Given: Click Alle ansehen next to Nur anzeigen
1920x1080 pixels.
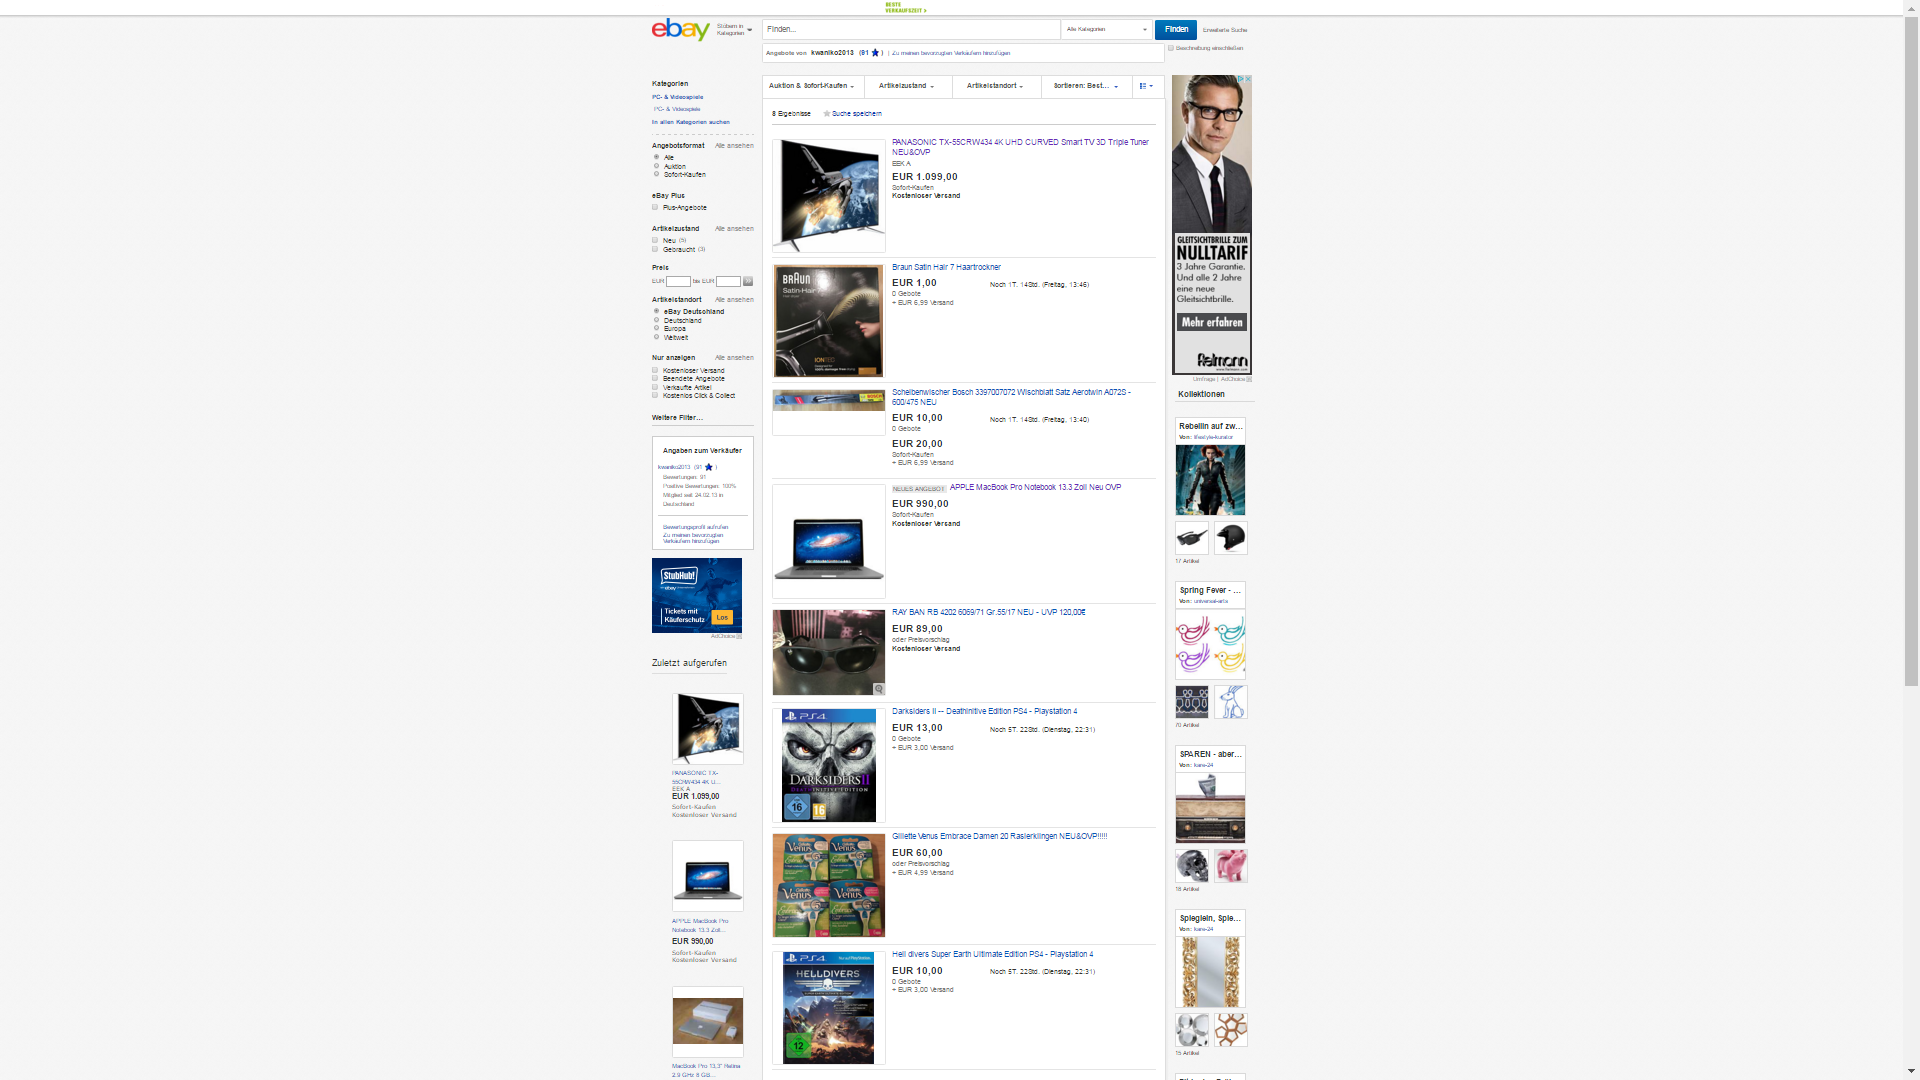Looking at the screenshot, I should [x=734, y=358].
